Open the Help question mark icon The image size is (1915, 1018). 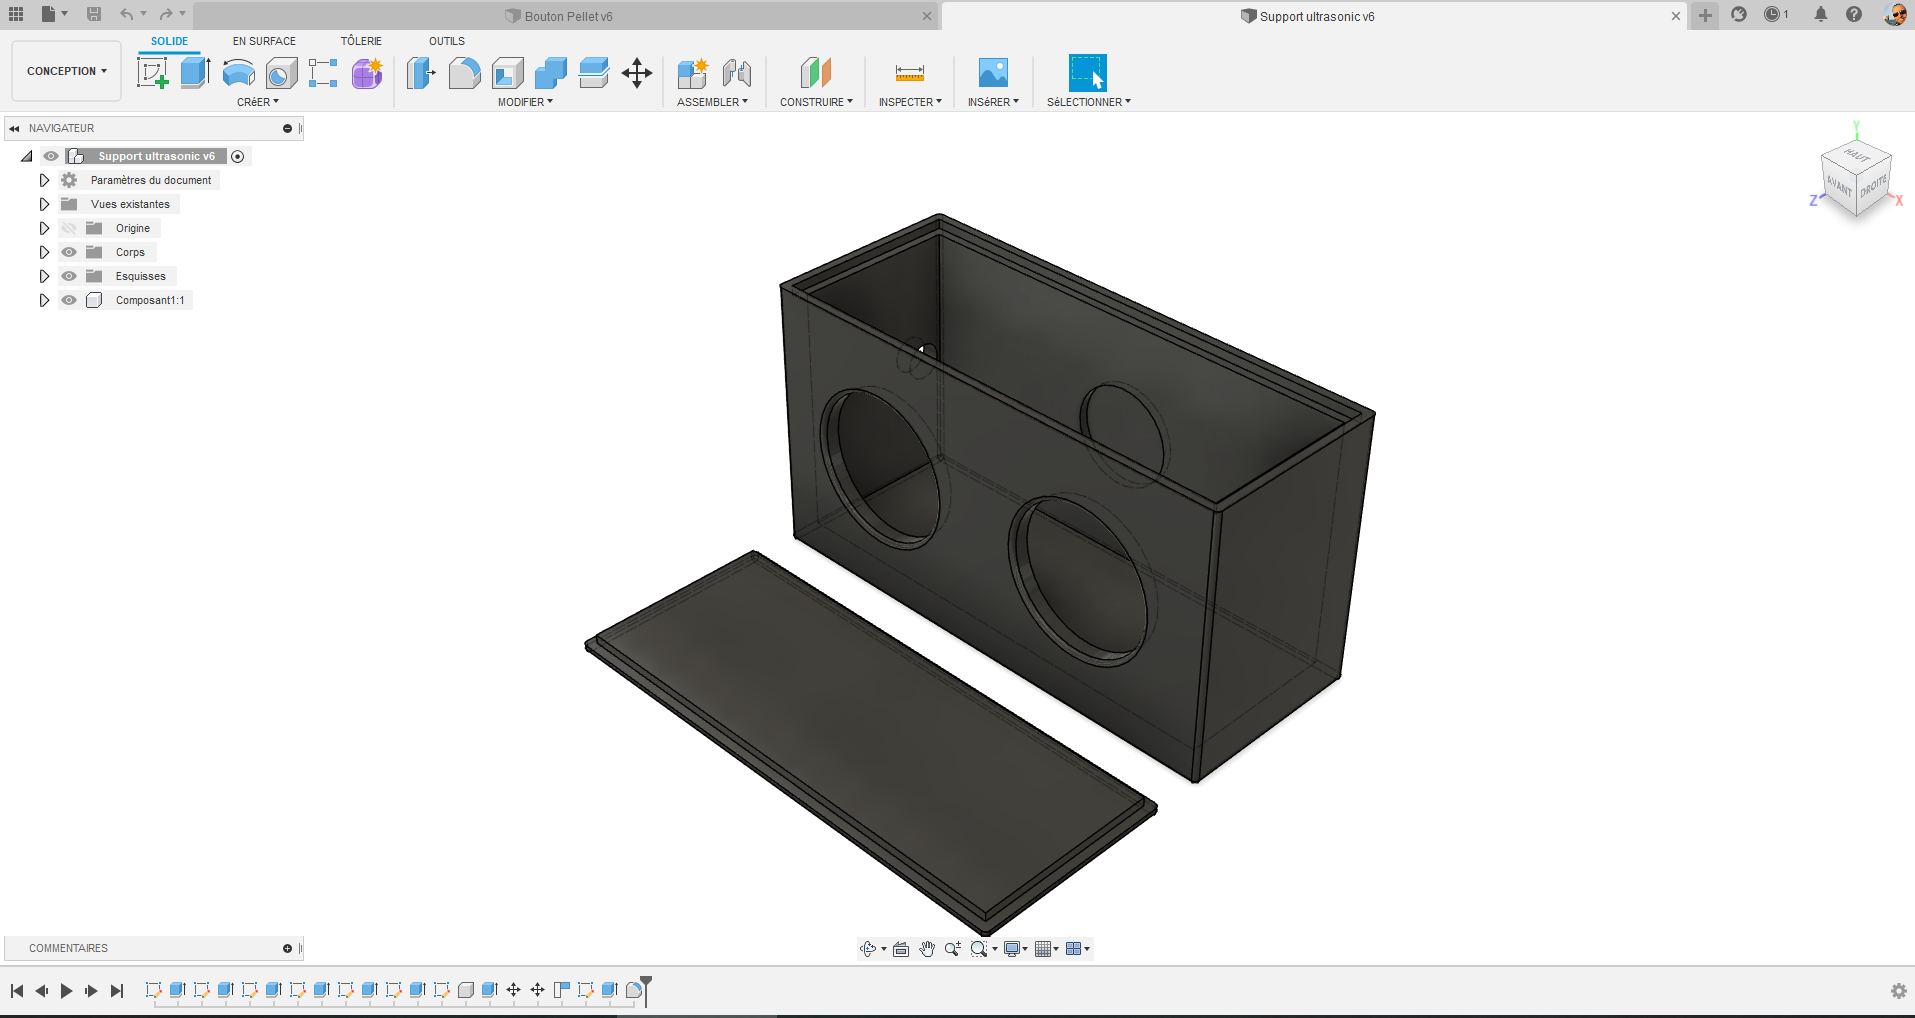1854,14
